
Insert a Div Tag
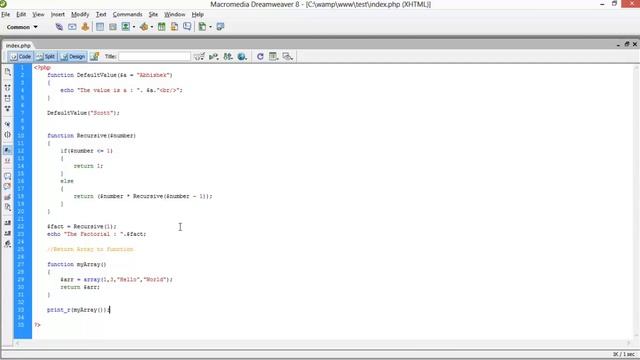(113, 27)
